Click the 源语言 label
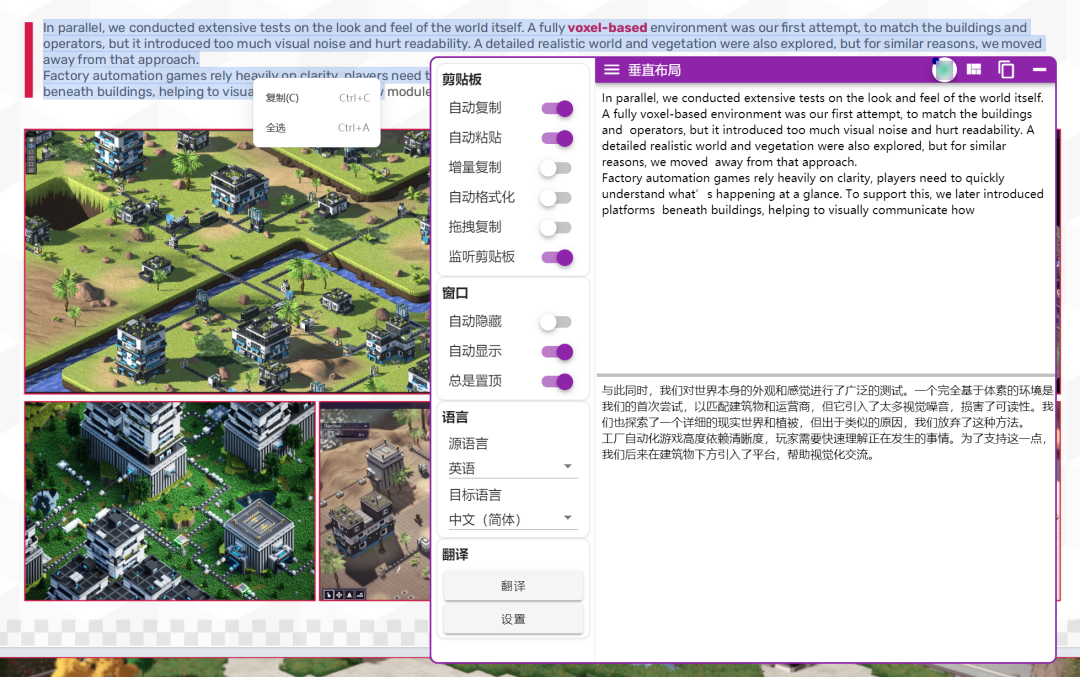This screenshot has width=1080, height=677. 468,444
